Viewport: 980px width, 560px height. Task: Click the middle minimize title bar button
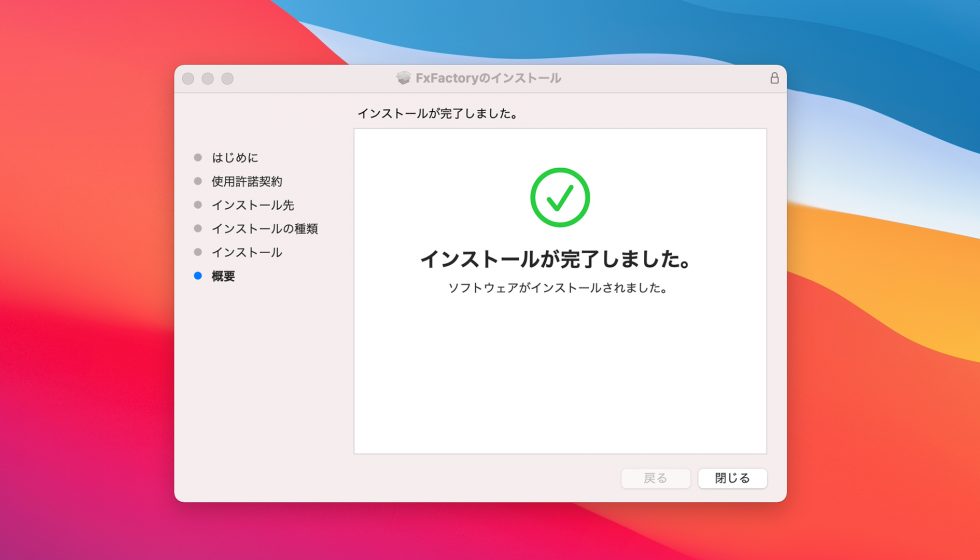pos(208,79)
